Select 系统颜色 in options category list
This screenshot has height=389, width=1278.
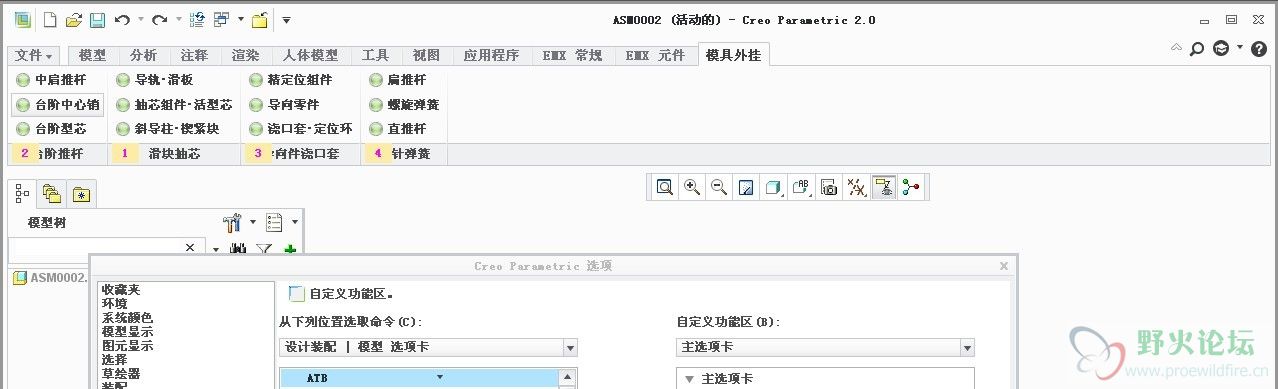127,317
